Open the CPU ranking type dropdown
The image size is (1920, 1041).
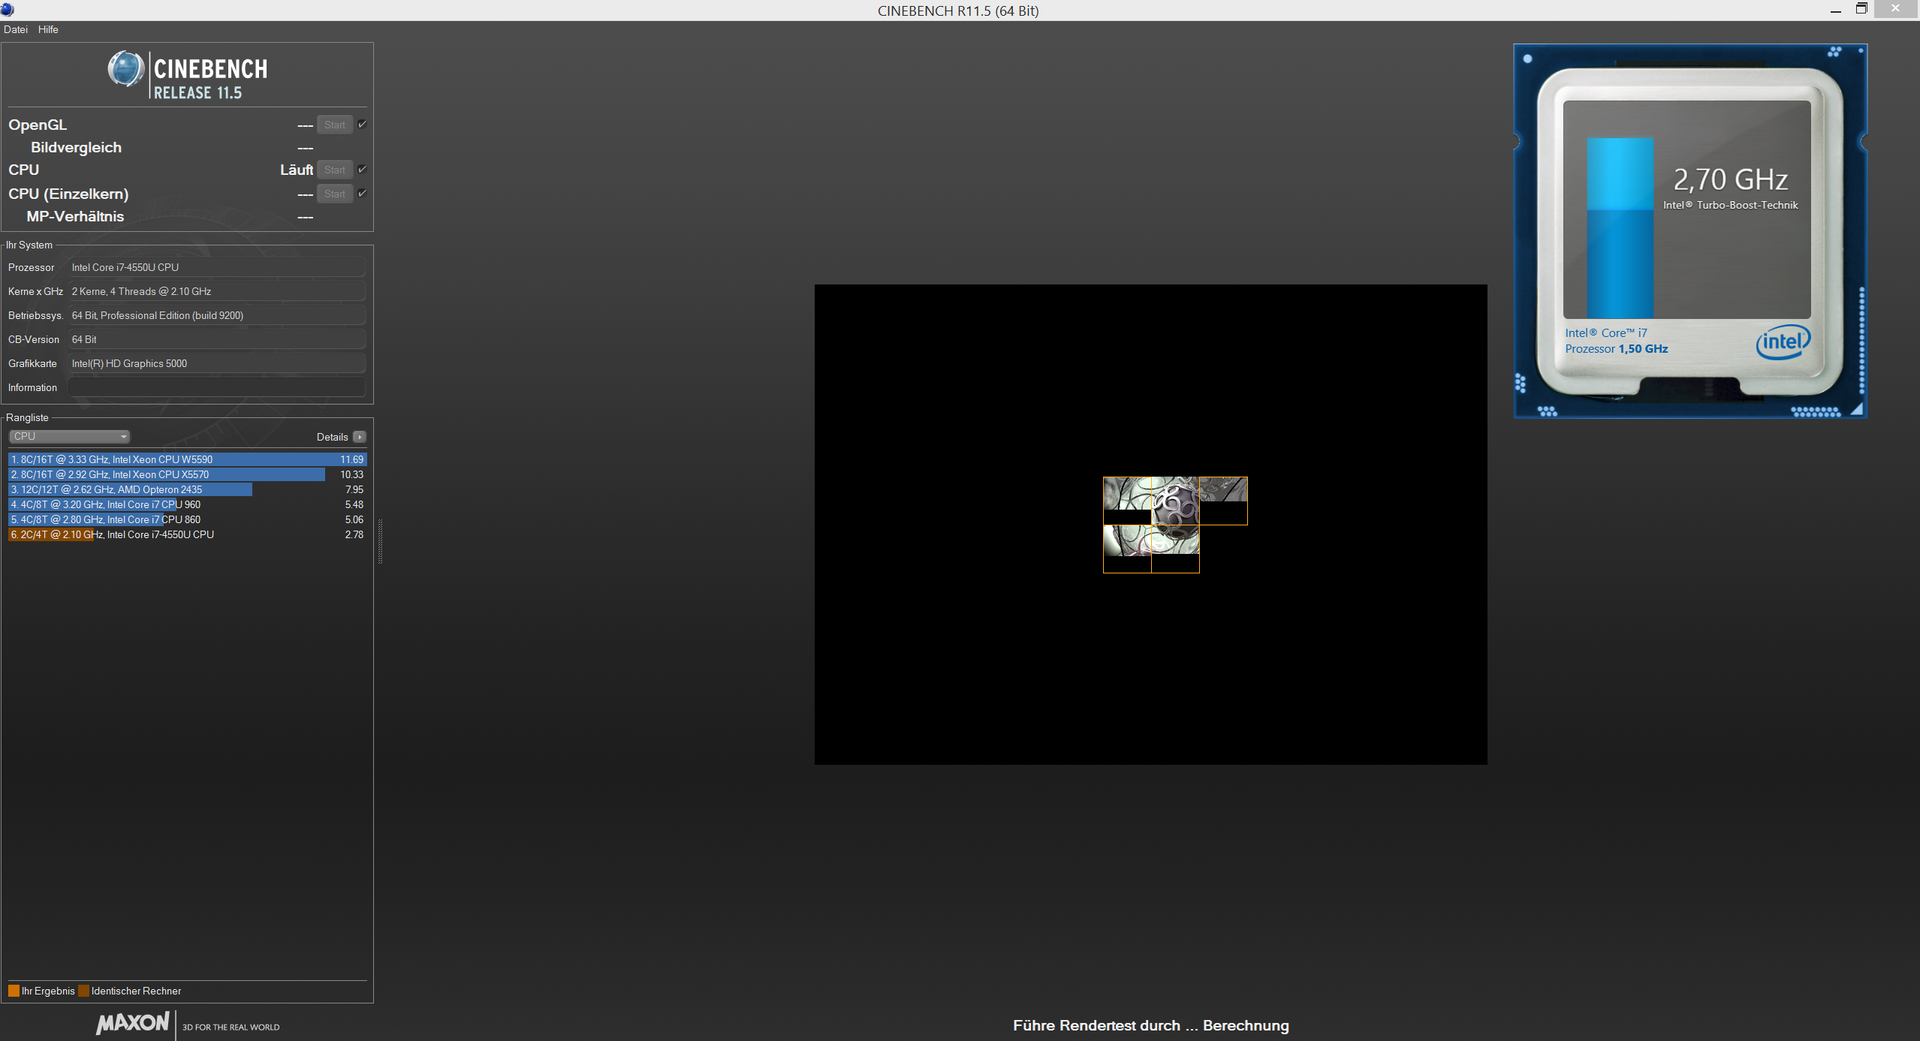coord(69,437)
